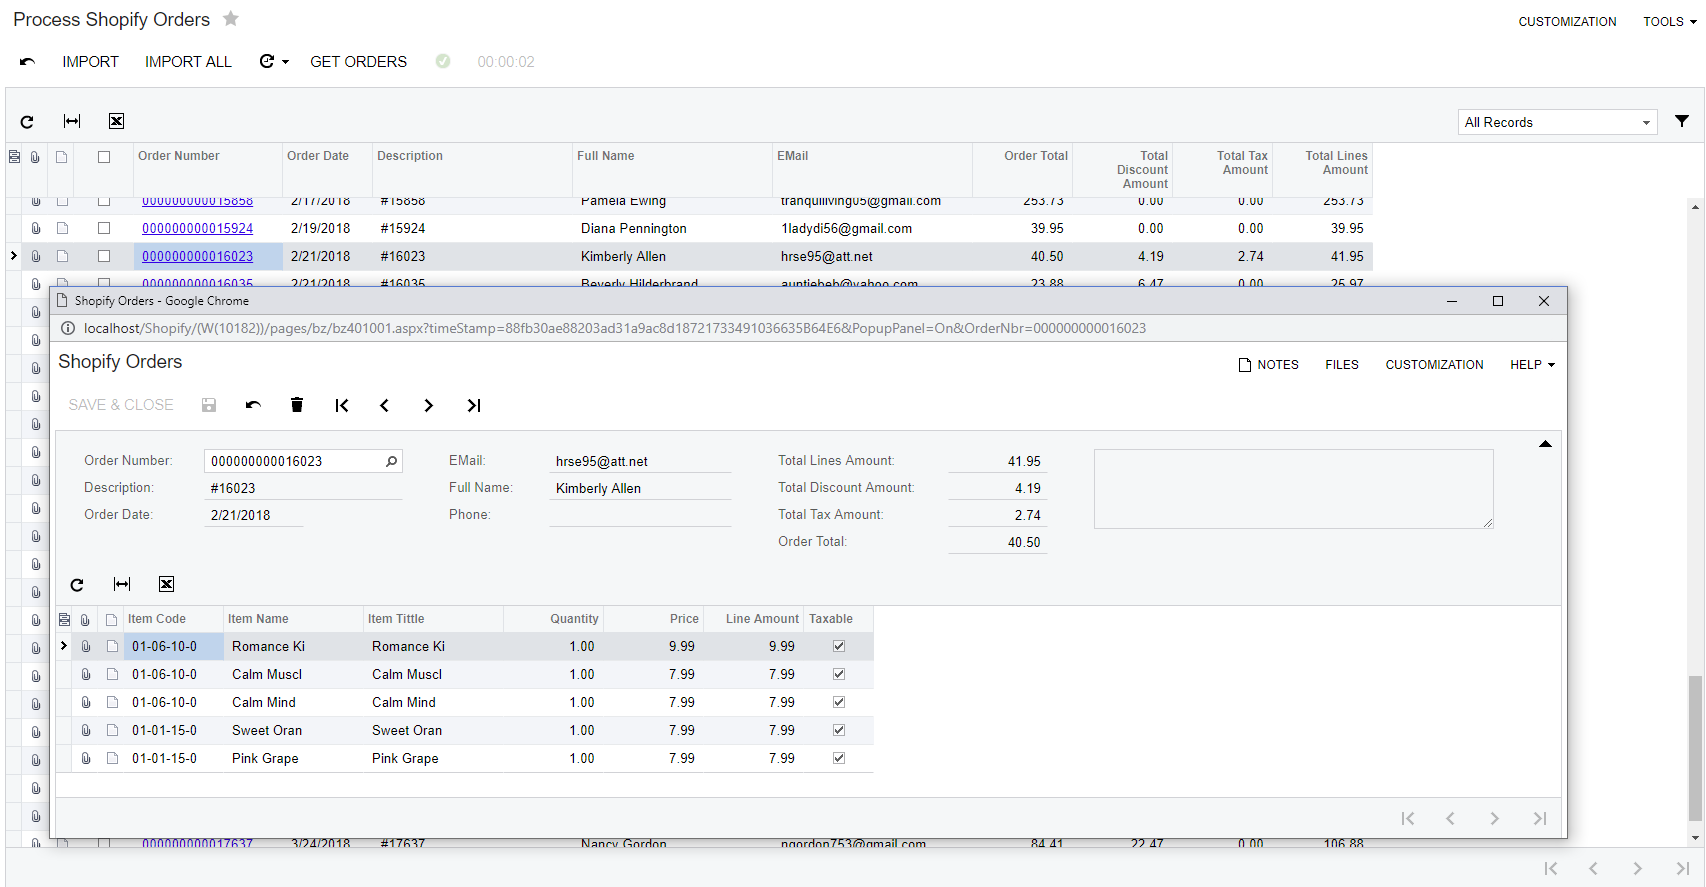The image size is (1706, 887).
Task: Fit columns in line items grid
Action: [122, 585]
